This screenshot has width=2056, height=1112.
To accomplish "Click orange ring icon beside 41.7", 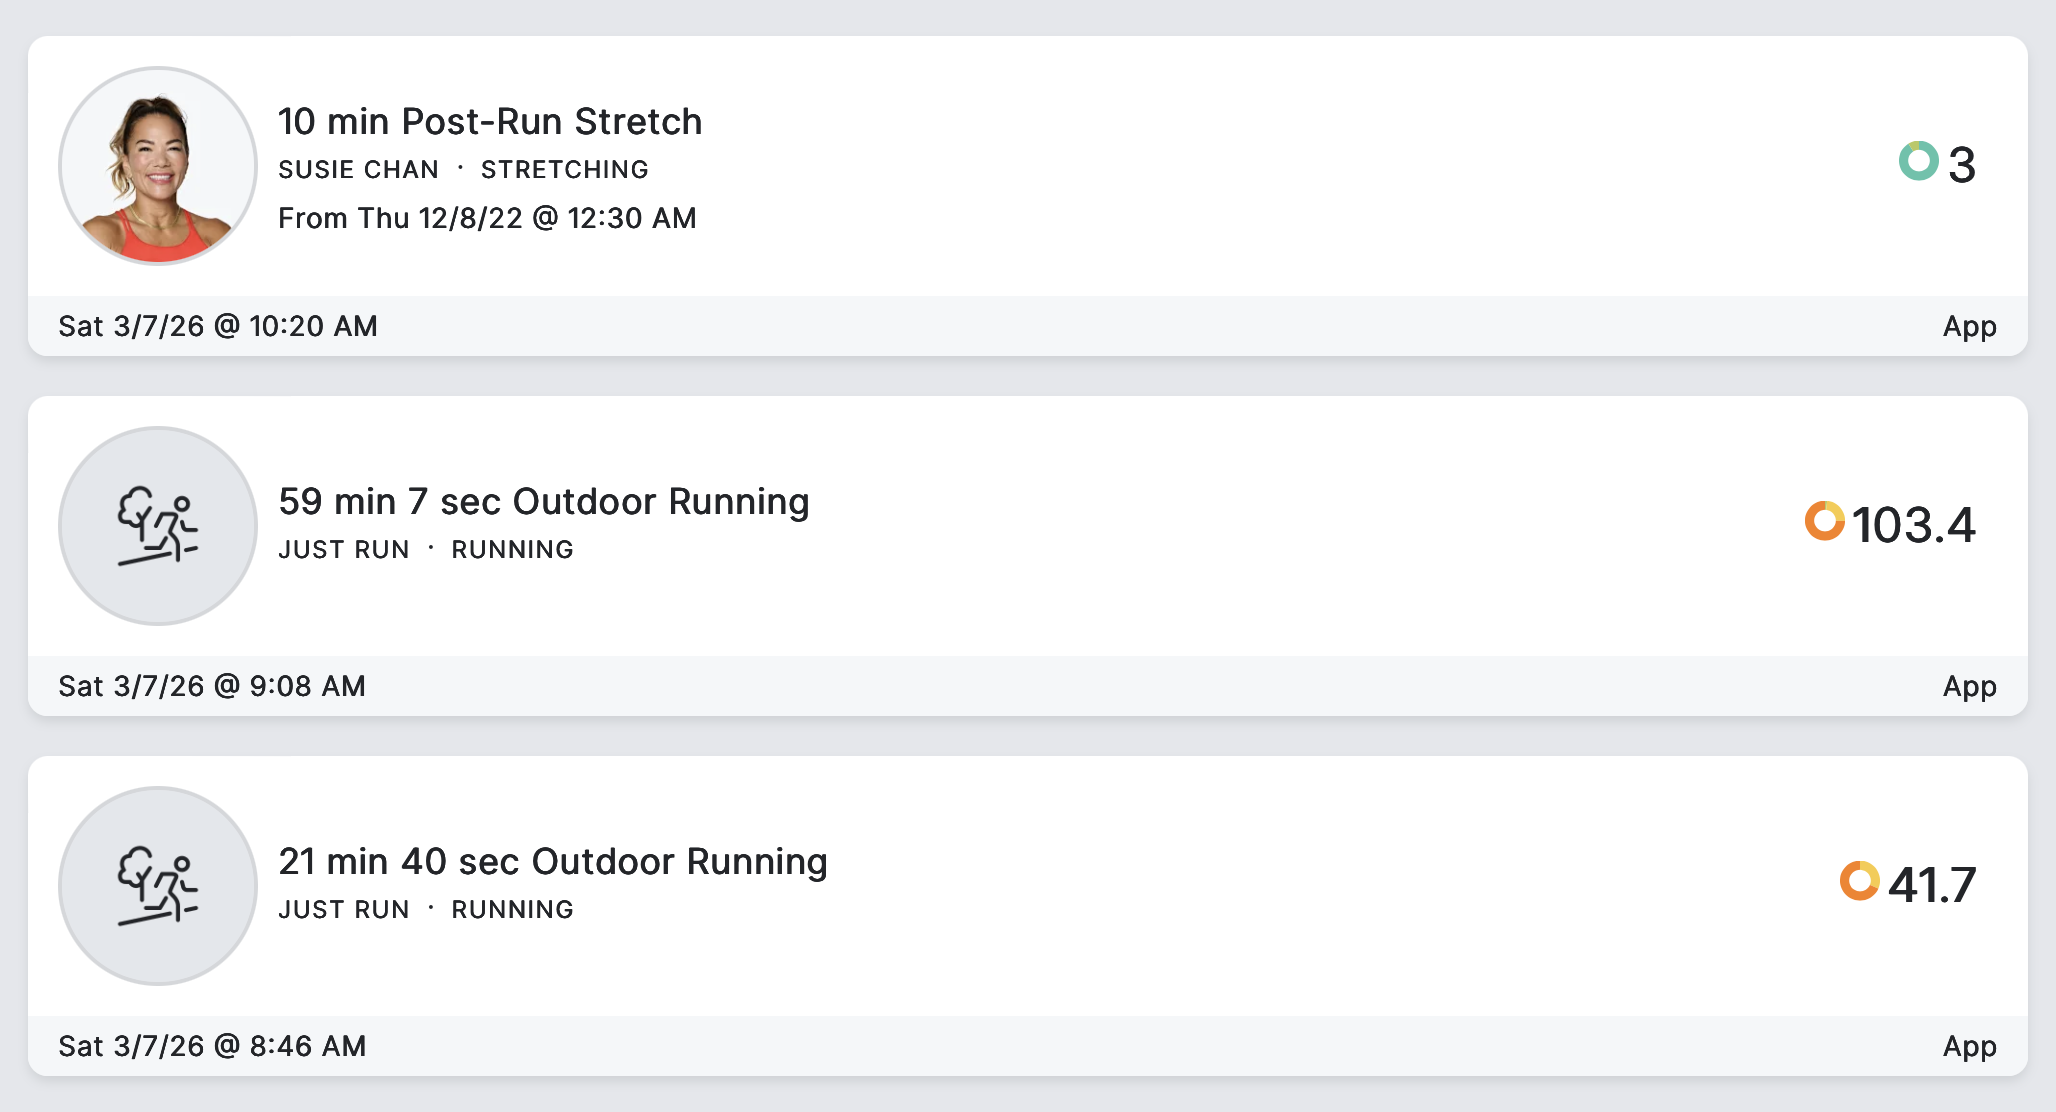I will (1859, 881).
